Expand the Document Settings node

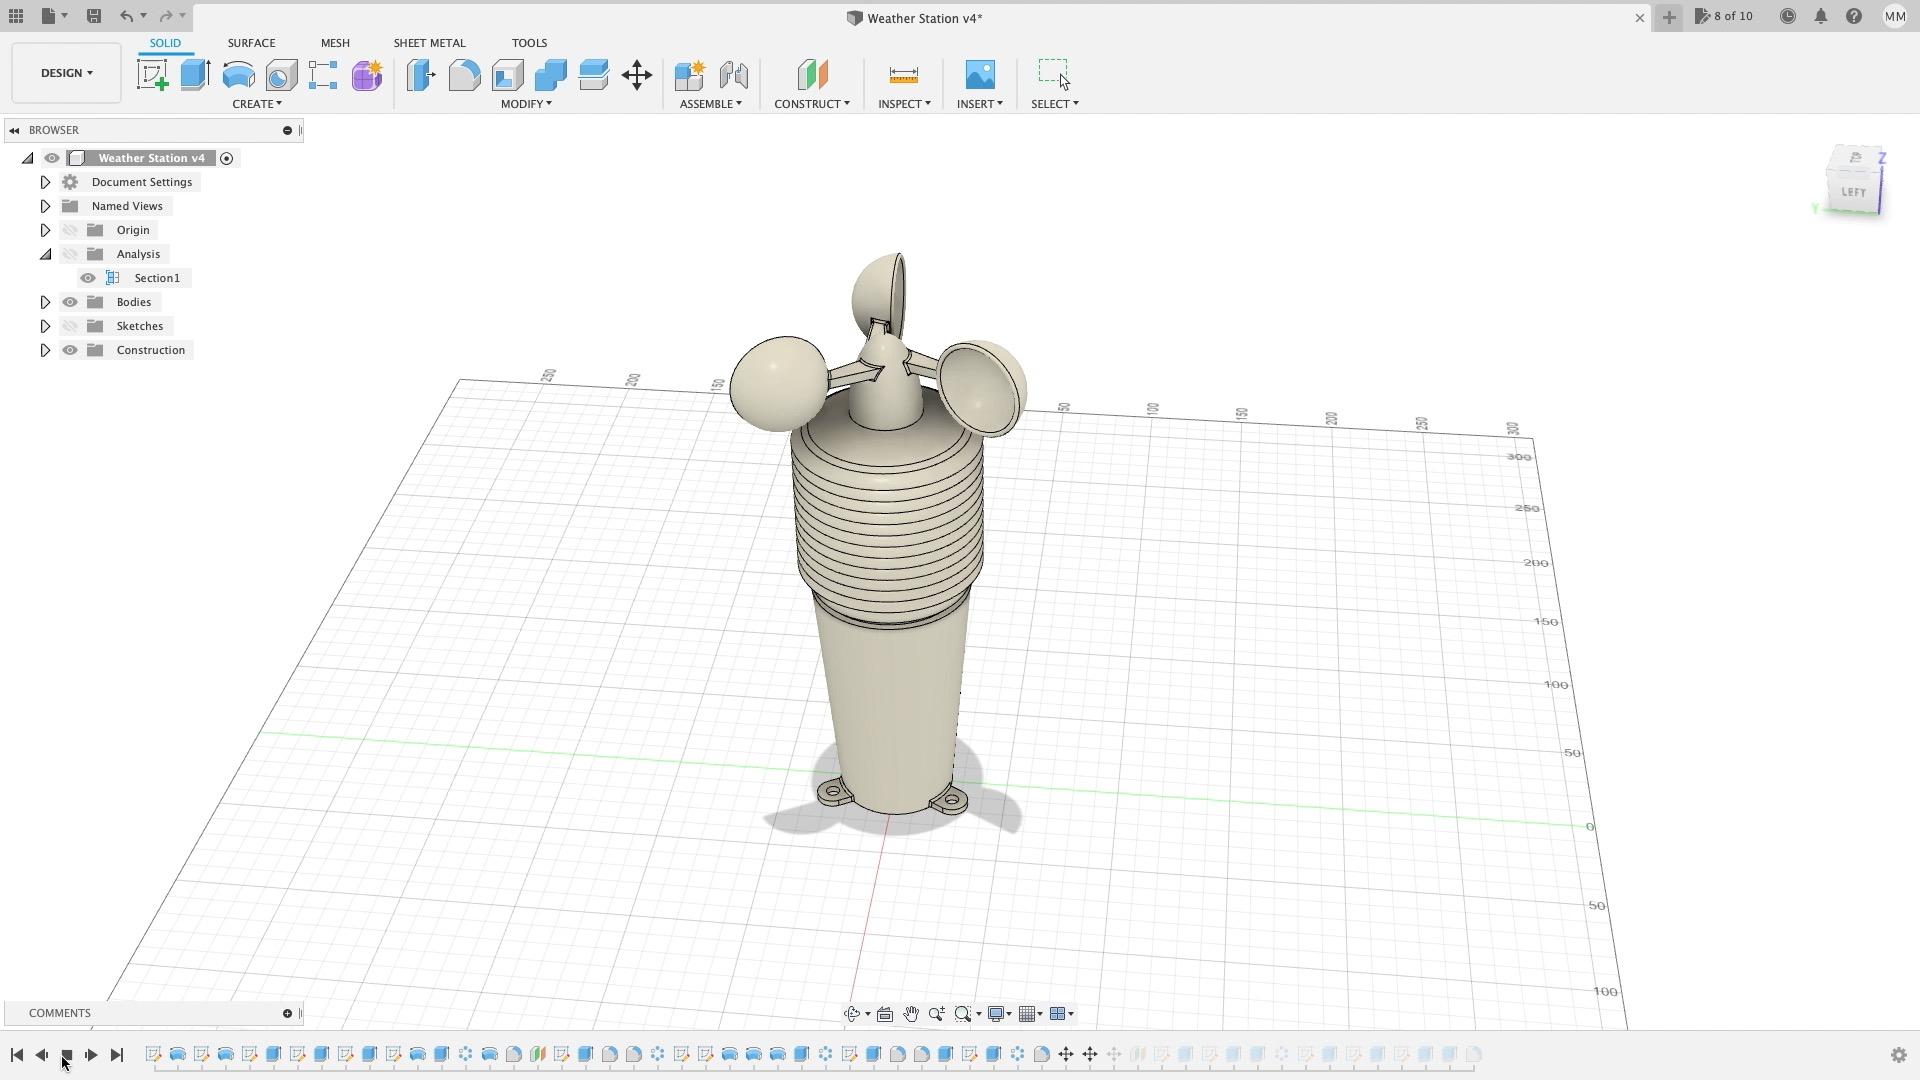point(45,181)
